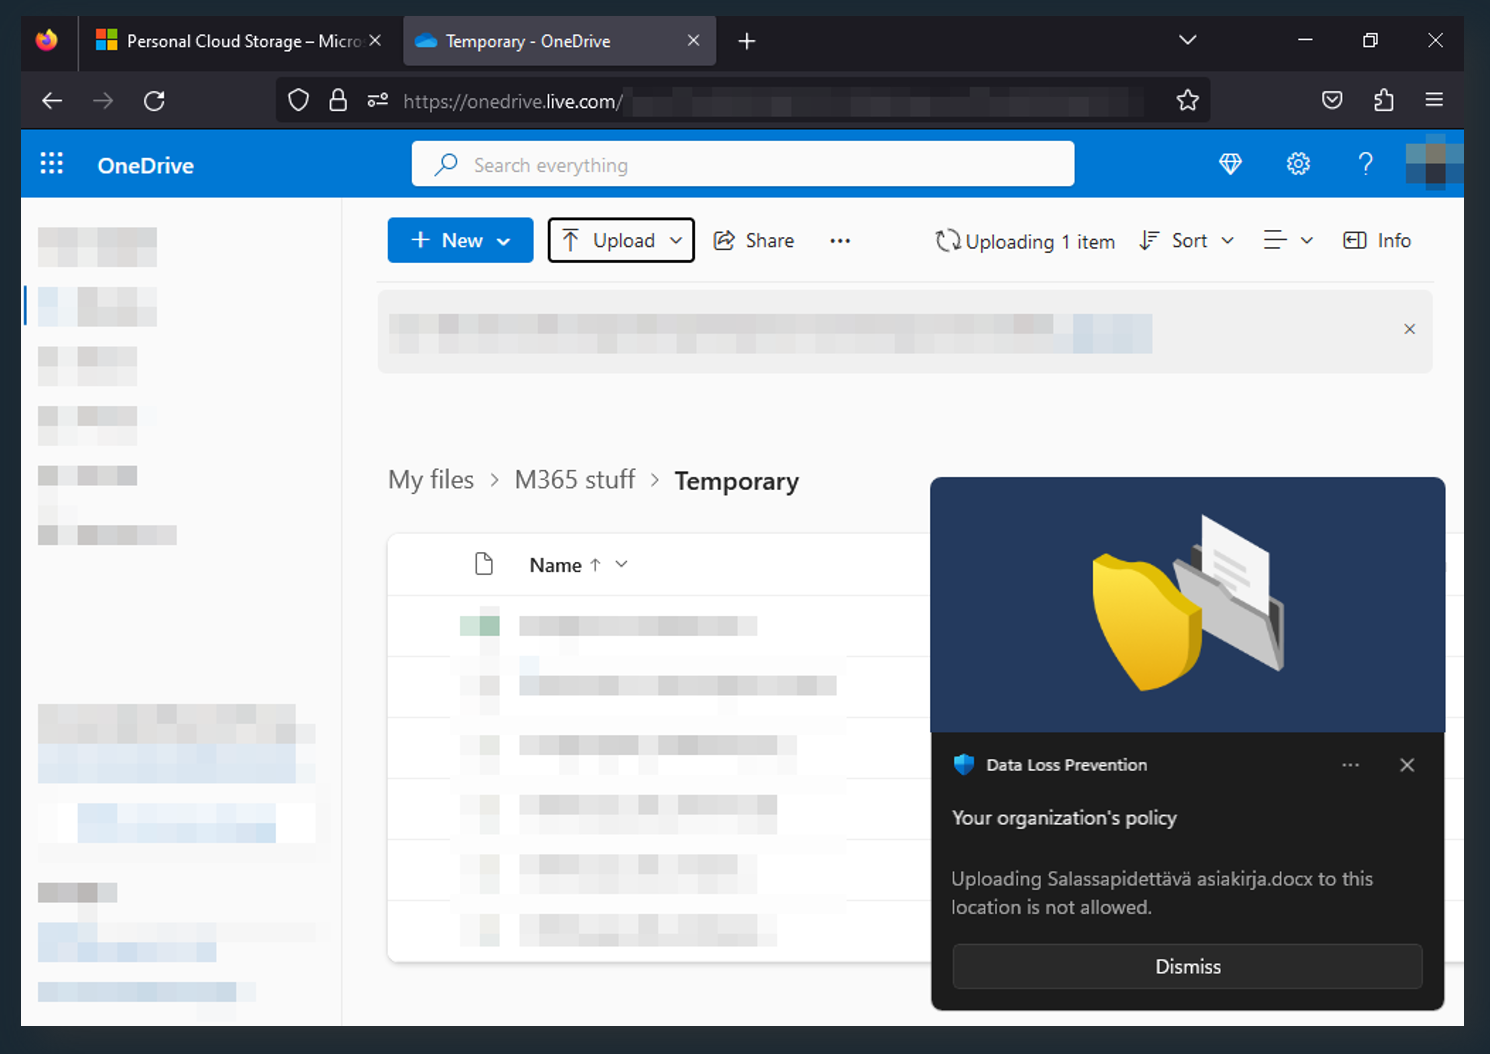Image resolution: width=1490 pixels, height=1054 pixels.
Task: Expand the Upload dropdown arrow
Action: (x=676, y=240)
